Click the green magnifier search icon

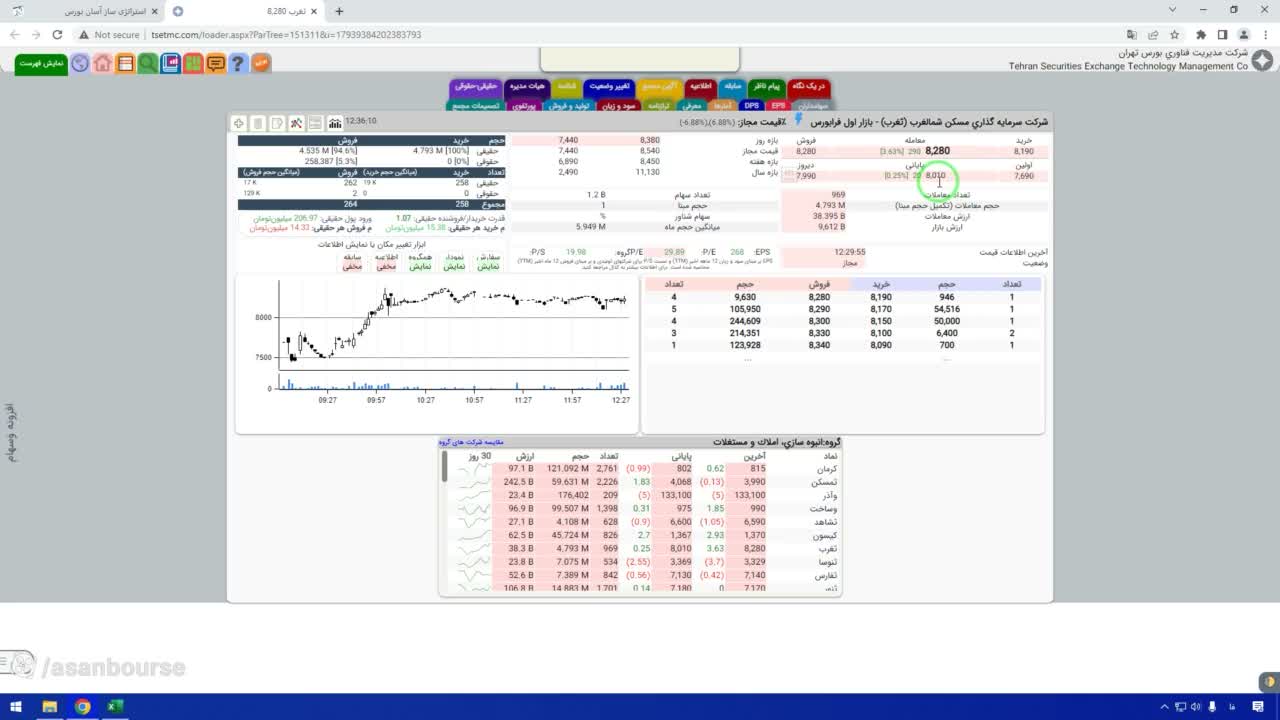[147, 63]
